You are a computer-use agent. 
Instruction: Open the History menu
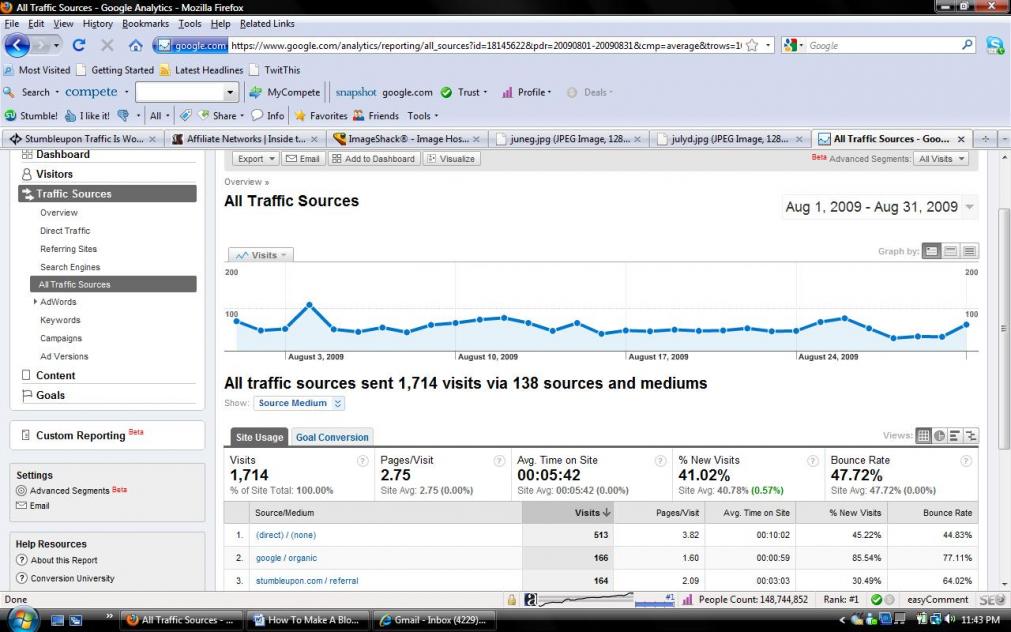[x=97, y=24]
